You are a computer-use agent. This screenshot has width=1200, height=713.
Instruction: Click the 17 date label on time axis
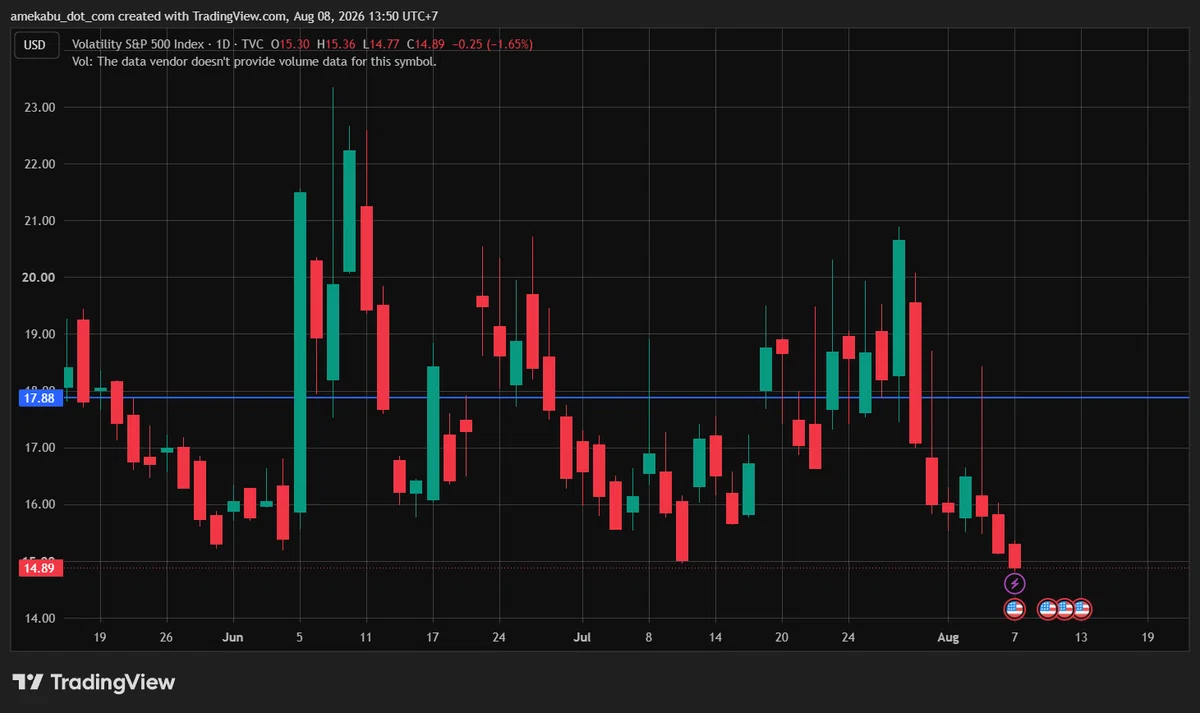[433, 637]
